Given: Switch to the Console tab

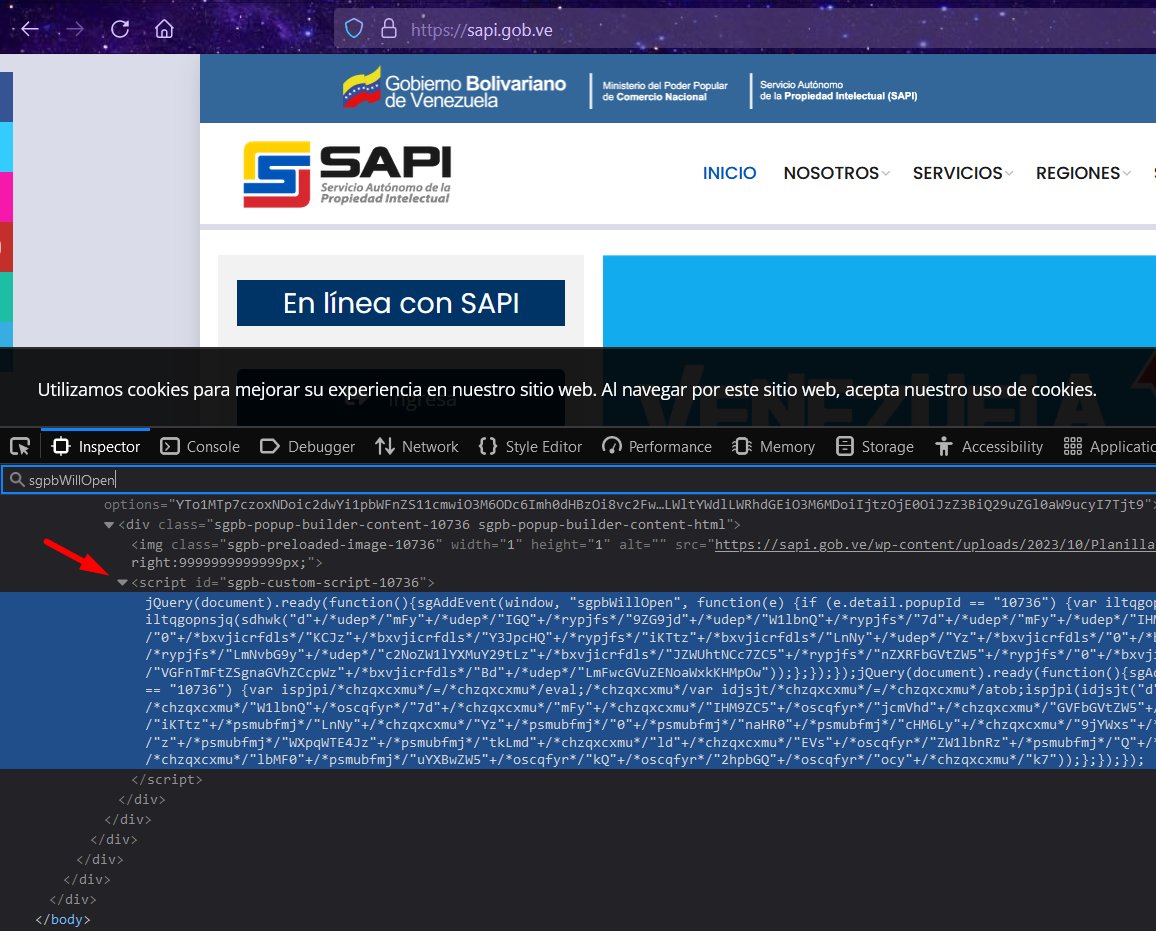Looking at the screenshot, I should (201, 446).
